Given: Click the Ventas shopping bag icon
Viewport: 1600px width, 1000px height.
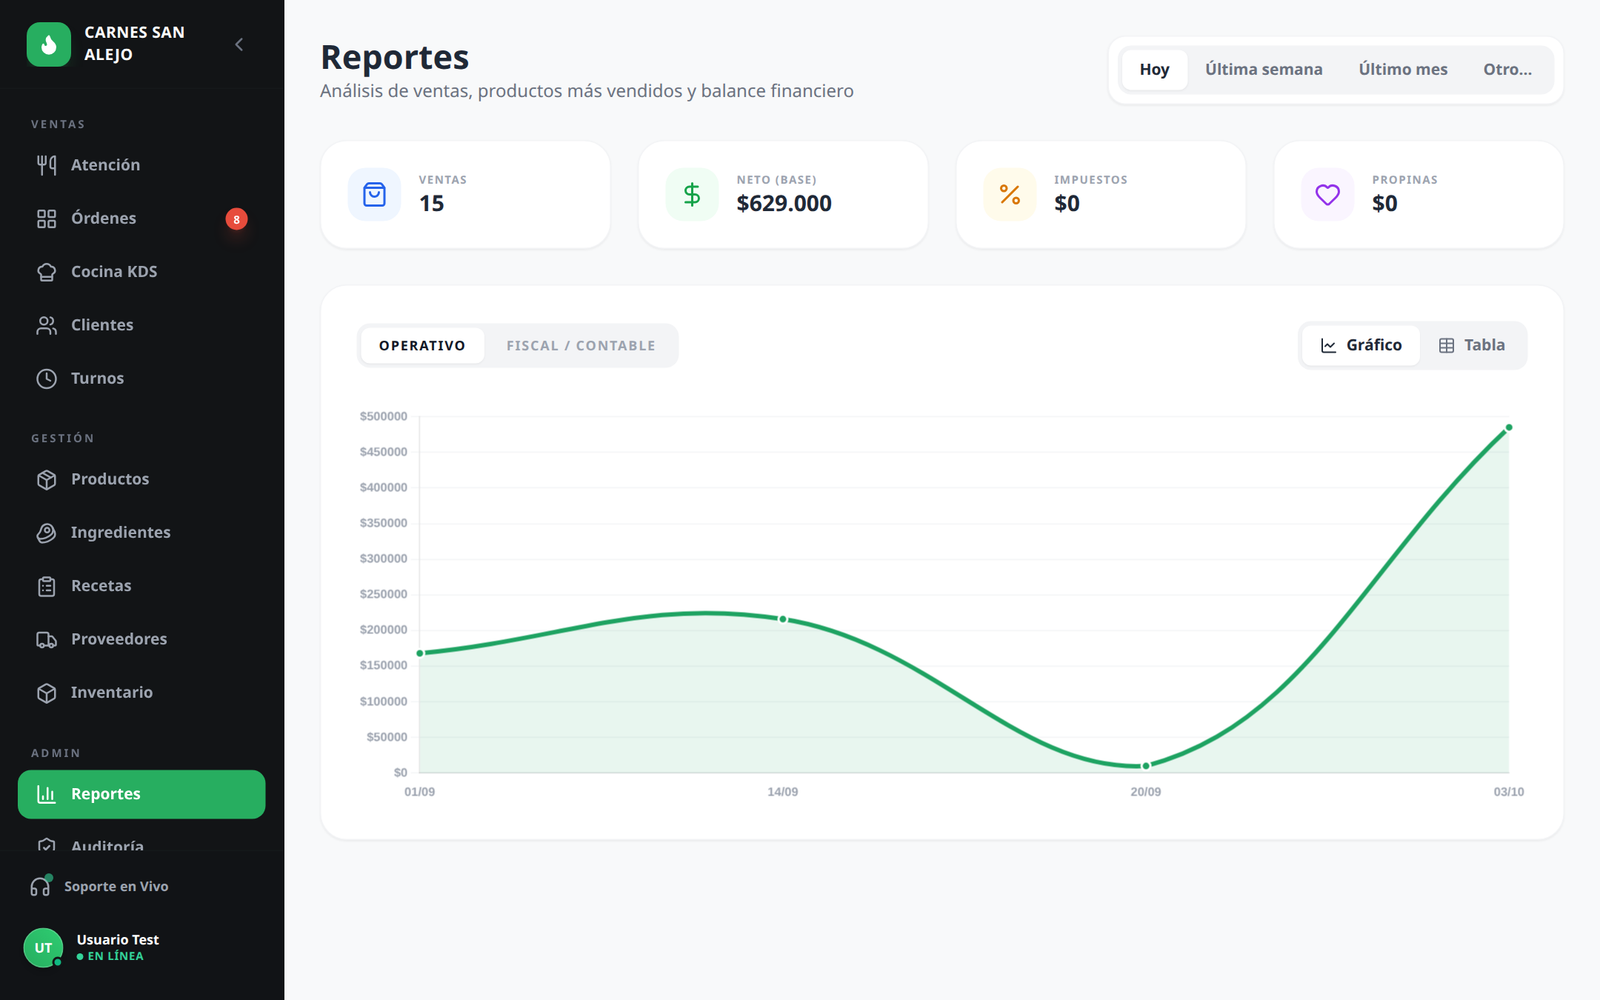Looking at the screenshot, I should 374,194.
